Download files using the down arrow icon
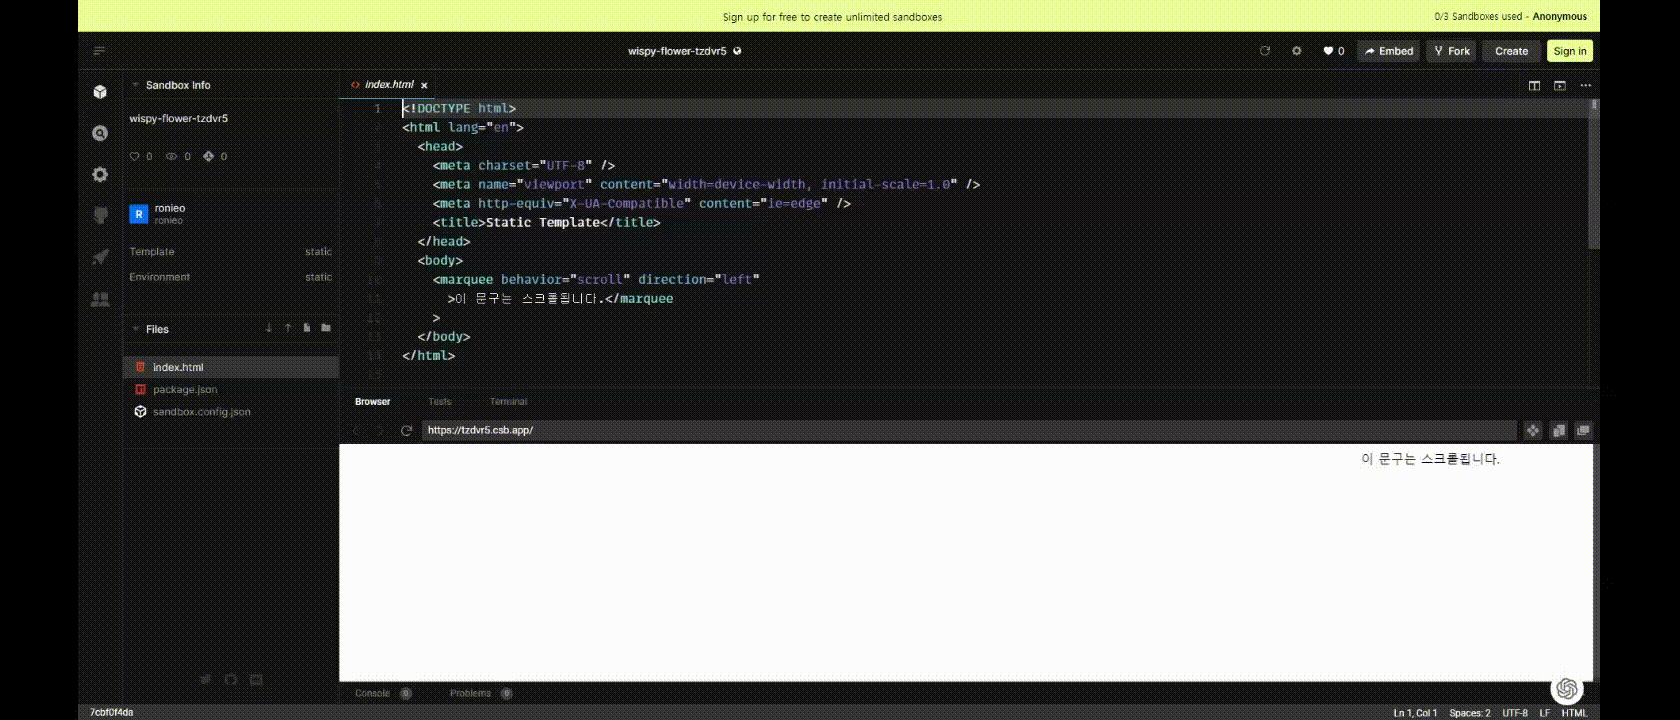Viewport: 1680px width, 720px height. point(268,328)
